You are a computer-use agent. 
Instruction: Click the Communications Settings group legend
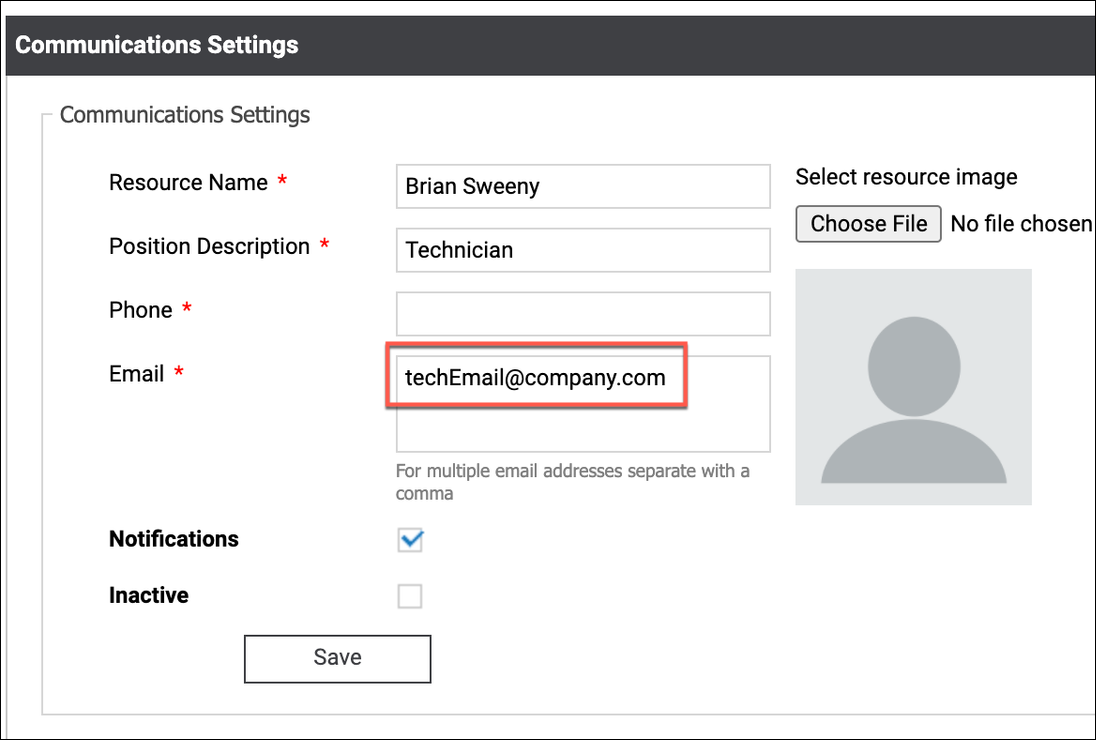click(x=185, y=115)
